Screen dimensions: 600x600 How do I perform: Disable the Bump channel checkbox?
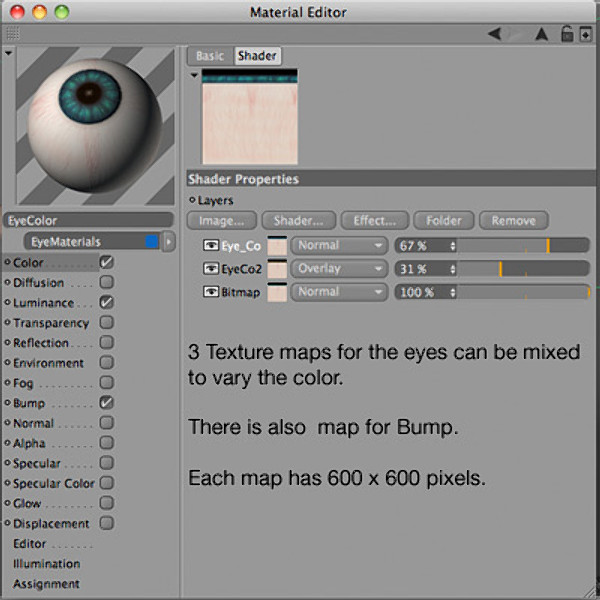(x=106, y=403)
